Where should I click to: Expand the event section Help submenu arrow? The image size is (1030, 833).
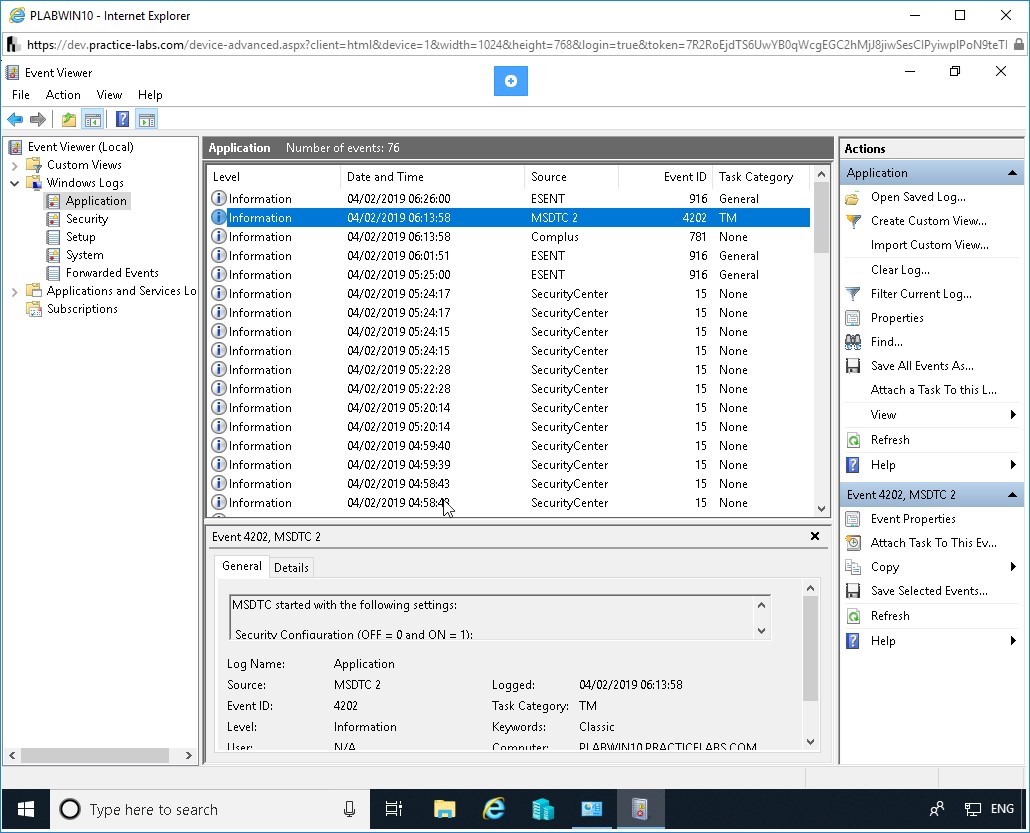(x=1013, y=641)
